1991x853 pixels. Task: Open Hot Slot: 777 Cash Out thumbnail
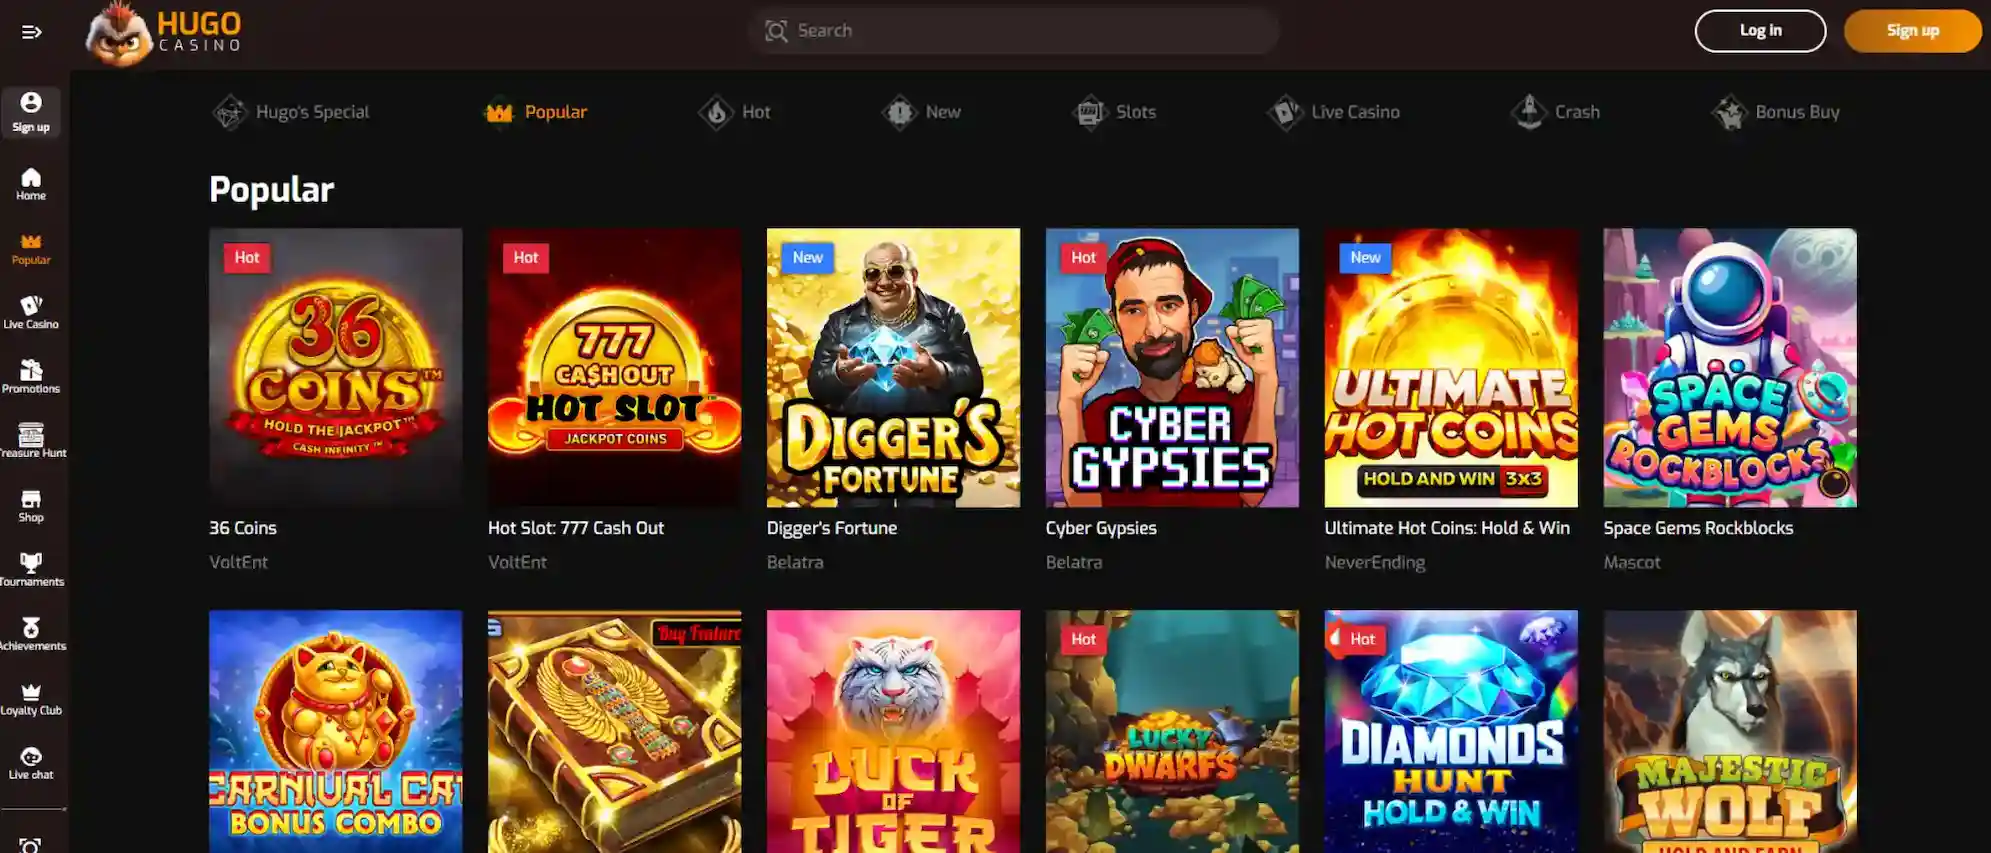[615, 367]
